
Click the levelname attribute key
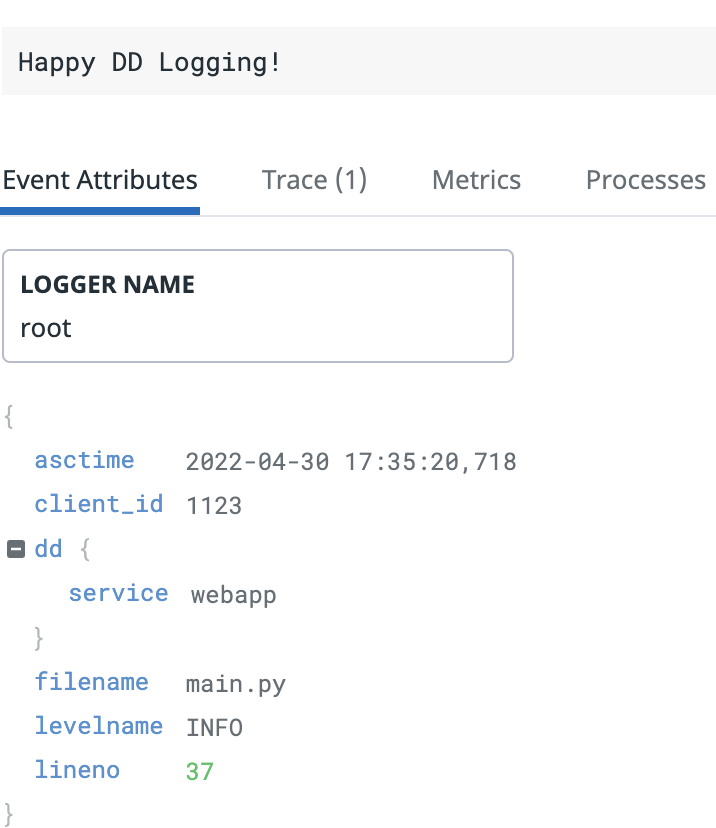click(x=99, y=726)
